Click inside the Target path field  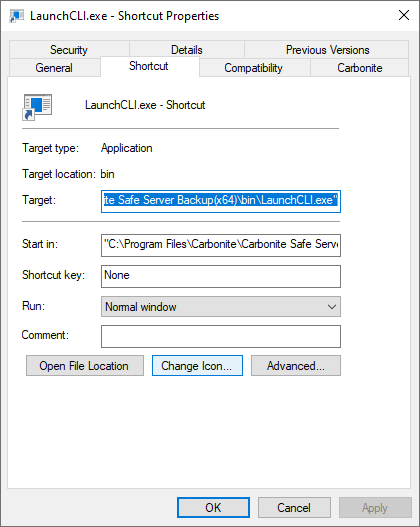[221, 201]
